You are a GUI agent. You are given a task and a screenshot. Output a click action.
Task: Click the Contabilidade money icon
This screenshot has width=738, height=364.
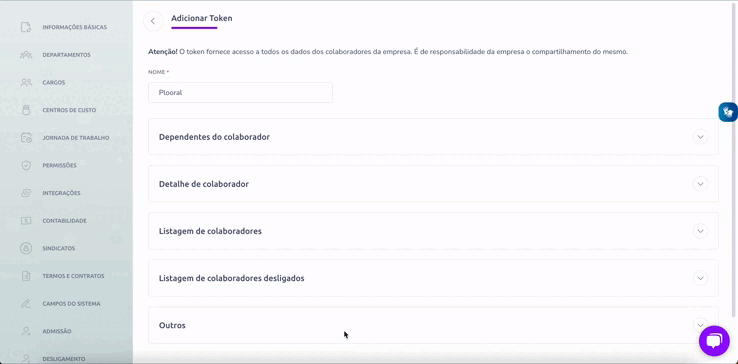(x=26, y=221)
